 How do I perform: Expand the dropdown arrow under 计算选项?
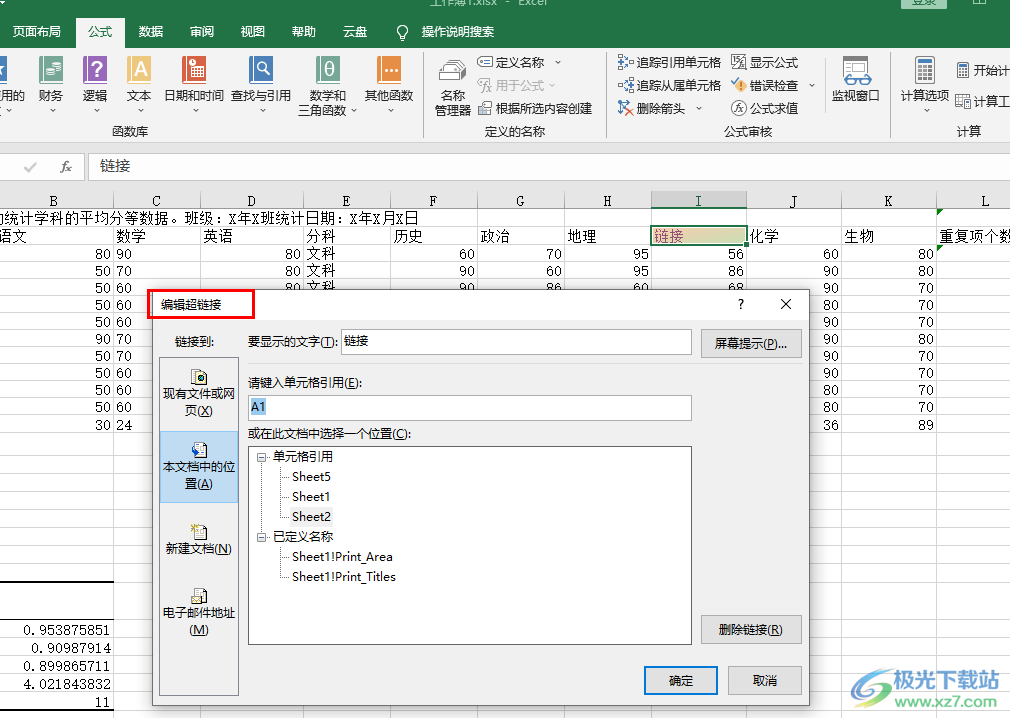coord(926,111)
